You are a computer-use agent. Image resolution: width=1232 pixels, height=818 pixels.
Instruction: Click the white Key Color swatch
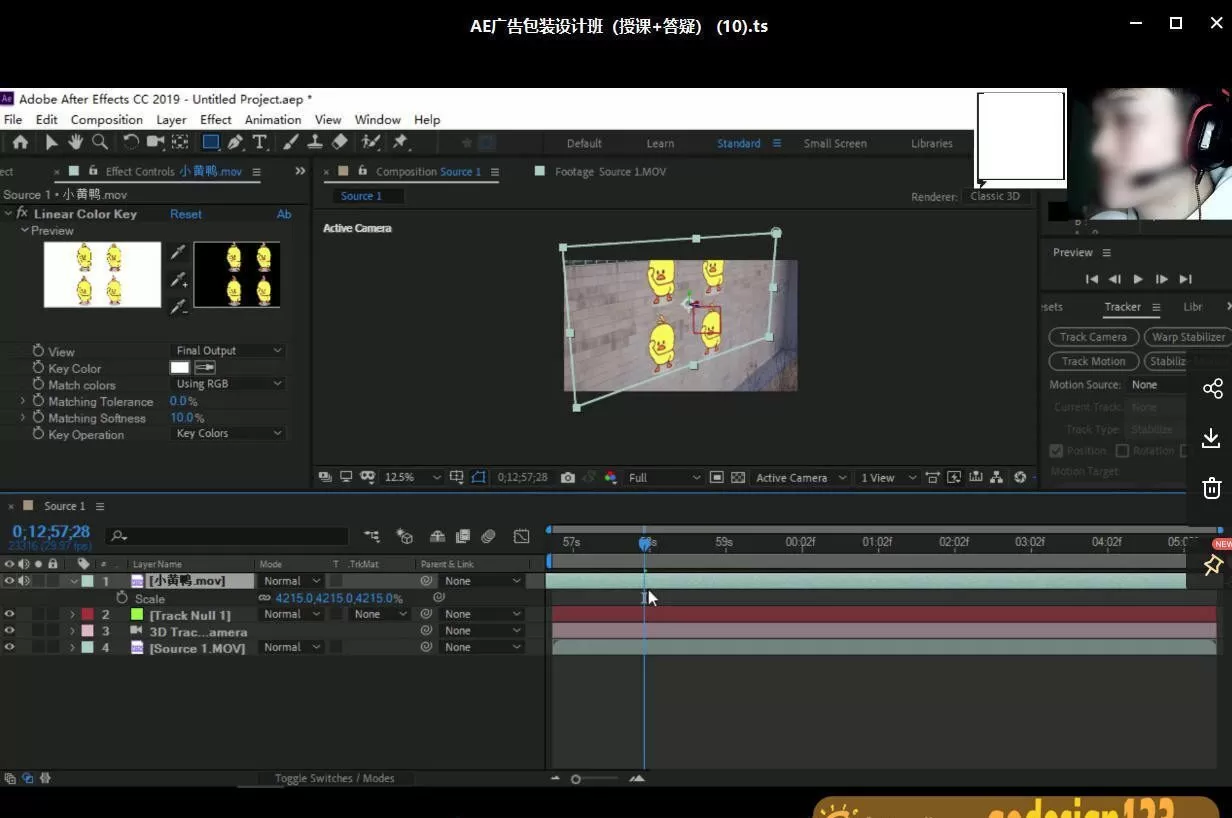[180, 368]
